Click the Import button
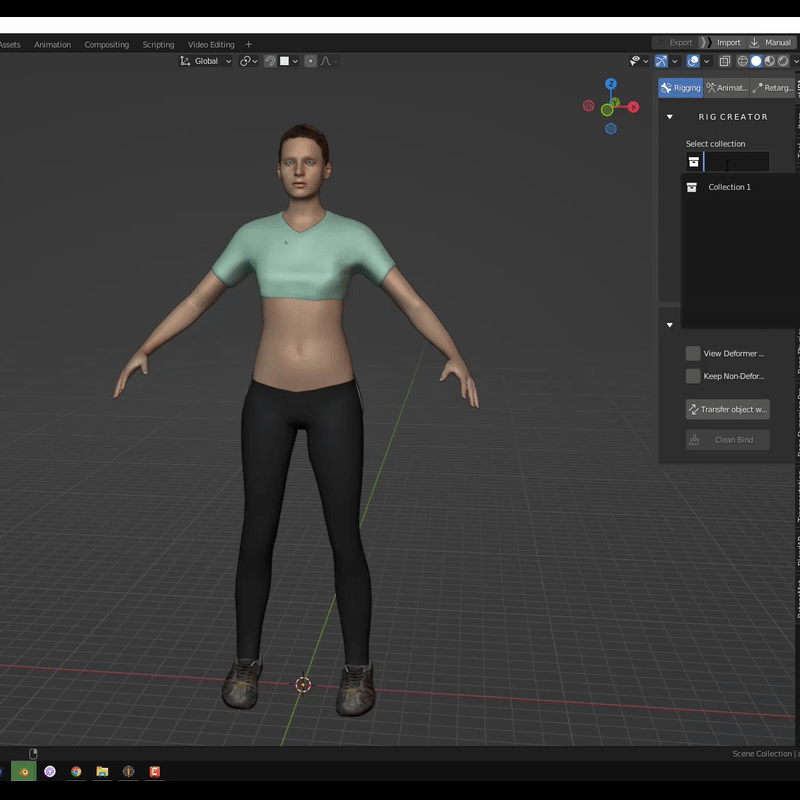The image size is (800, 800). [x=728, y=43]
